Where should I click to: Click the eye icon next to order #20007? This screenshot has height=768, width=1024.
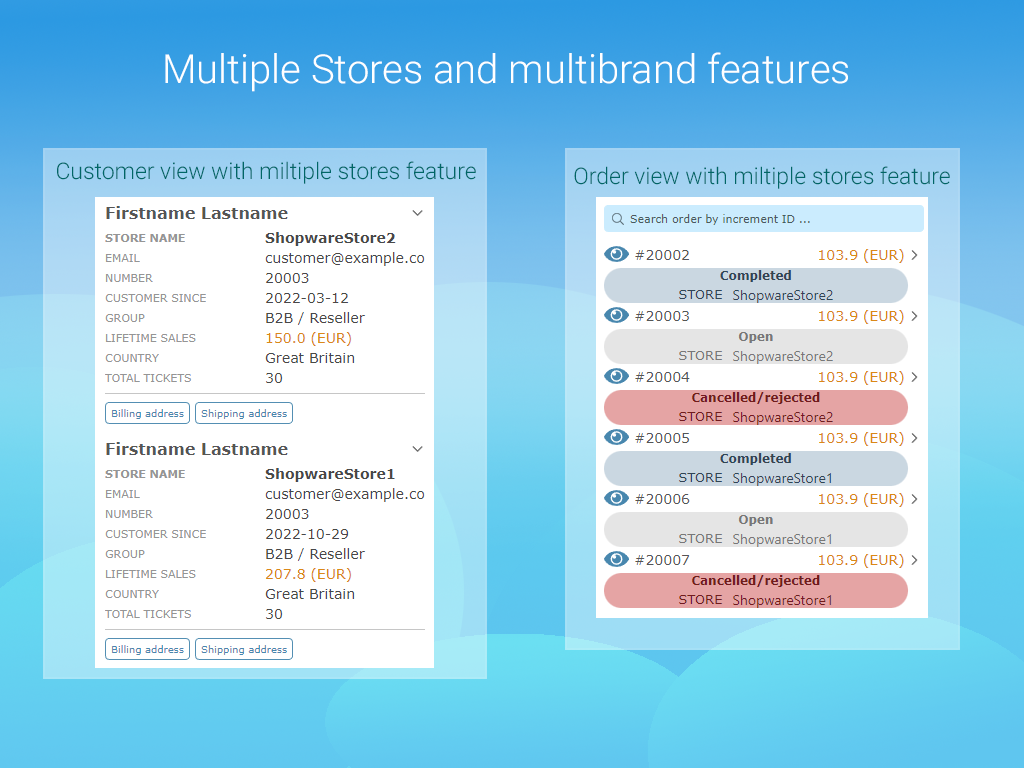[617, 560]
